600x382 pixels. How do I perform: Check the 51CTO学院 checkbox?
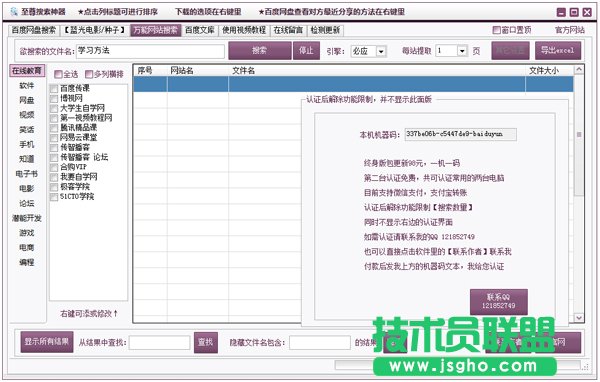[x=54, y=197]
